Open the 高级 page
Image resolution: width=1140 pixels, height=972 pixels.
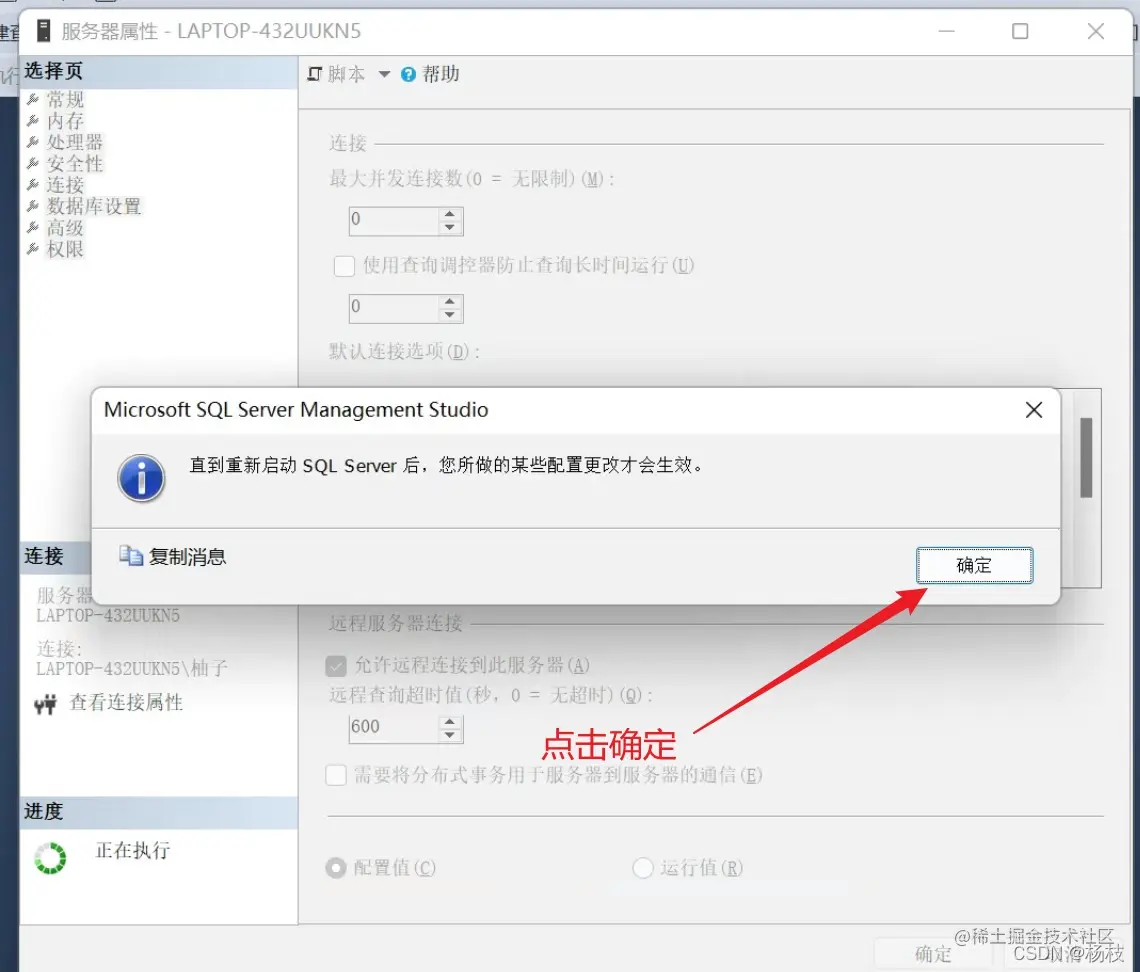pos(65,228)
